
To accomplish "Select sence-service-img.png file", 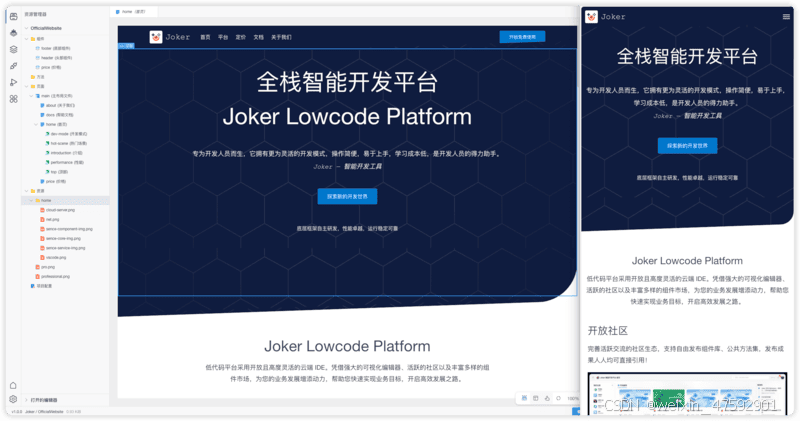I will point(63,248).
